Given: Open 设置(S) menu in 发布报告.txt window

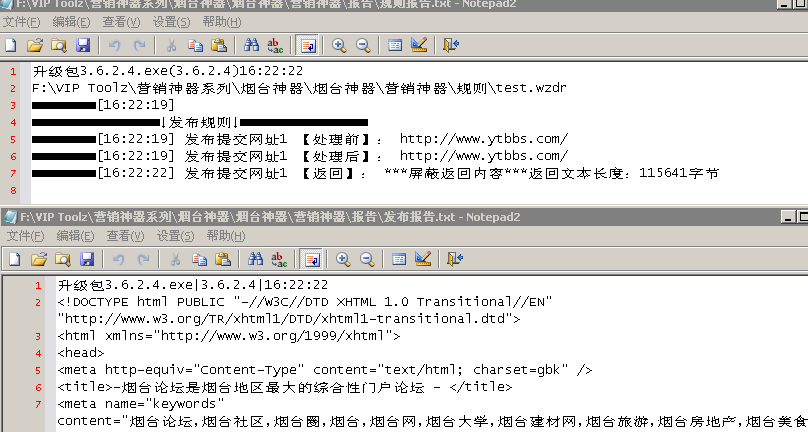Looking at the screenshot, I should click(174, 235).
